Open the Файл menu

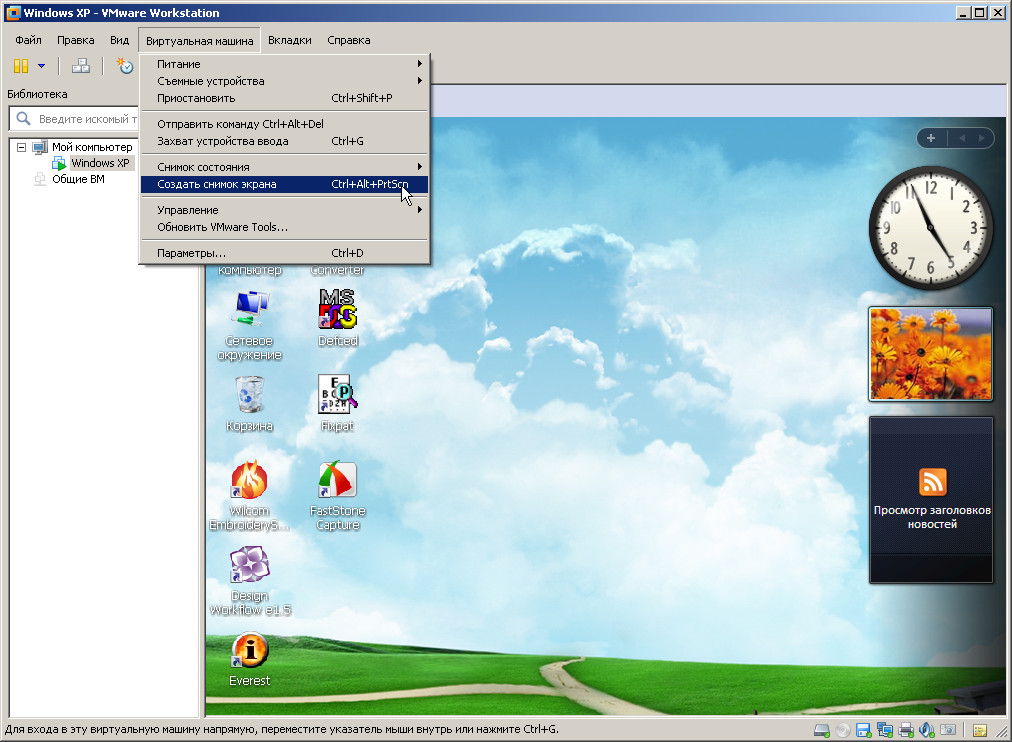click(x=28, y=40)
